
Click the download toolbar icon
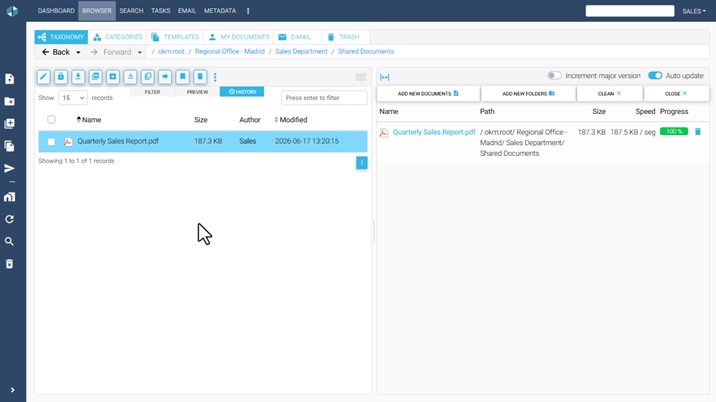tap(78, 77)
